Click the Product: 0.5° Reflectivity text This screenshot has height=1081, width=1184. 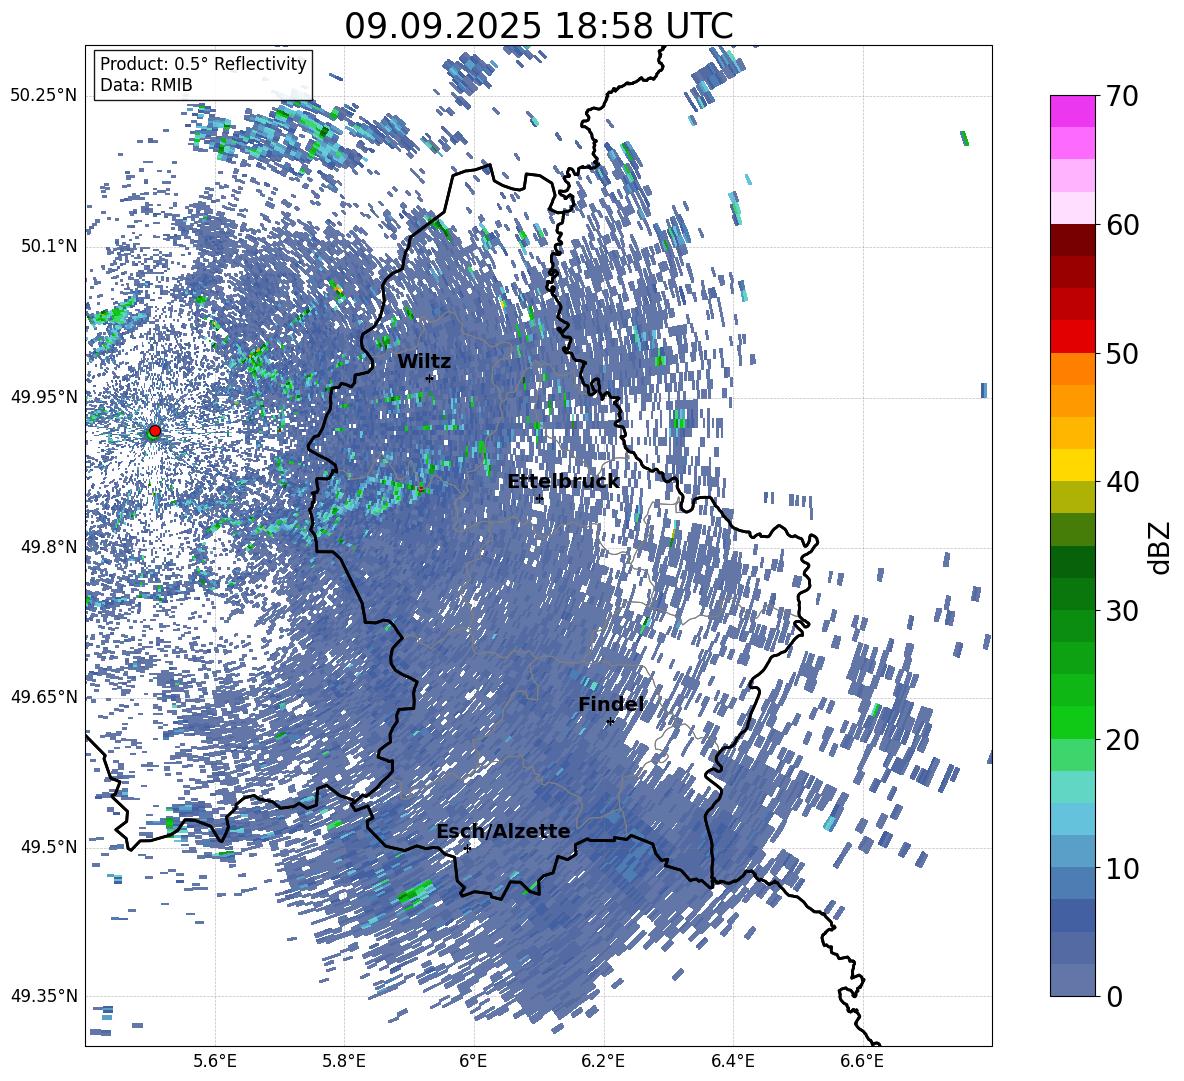click(203, 63)
